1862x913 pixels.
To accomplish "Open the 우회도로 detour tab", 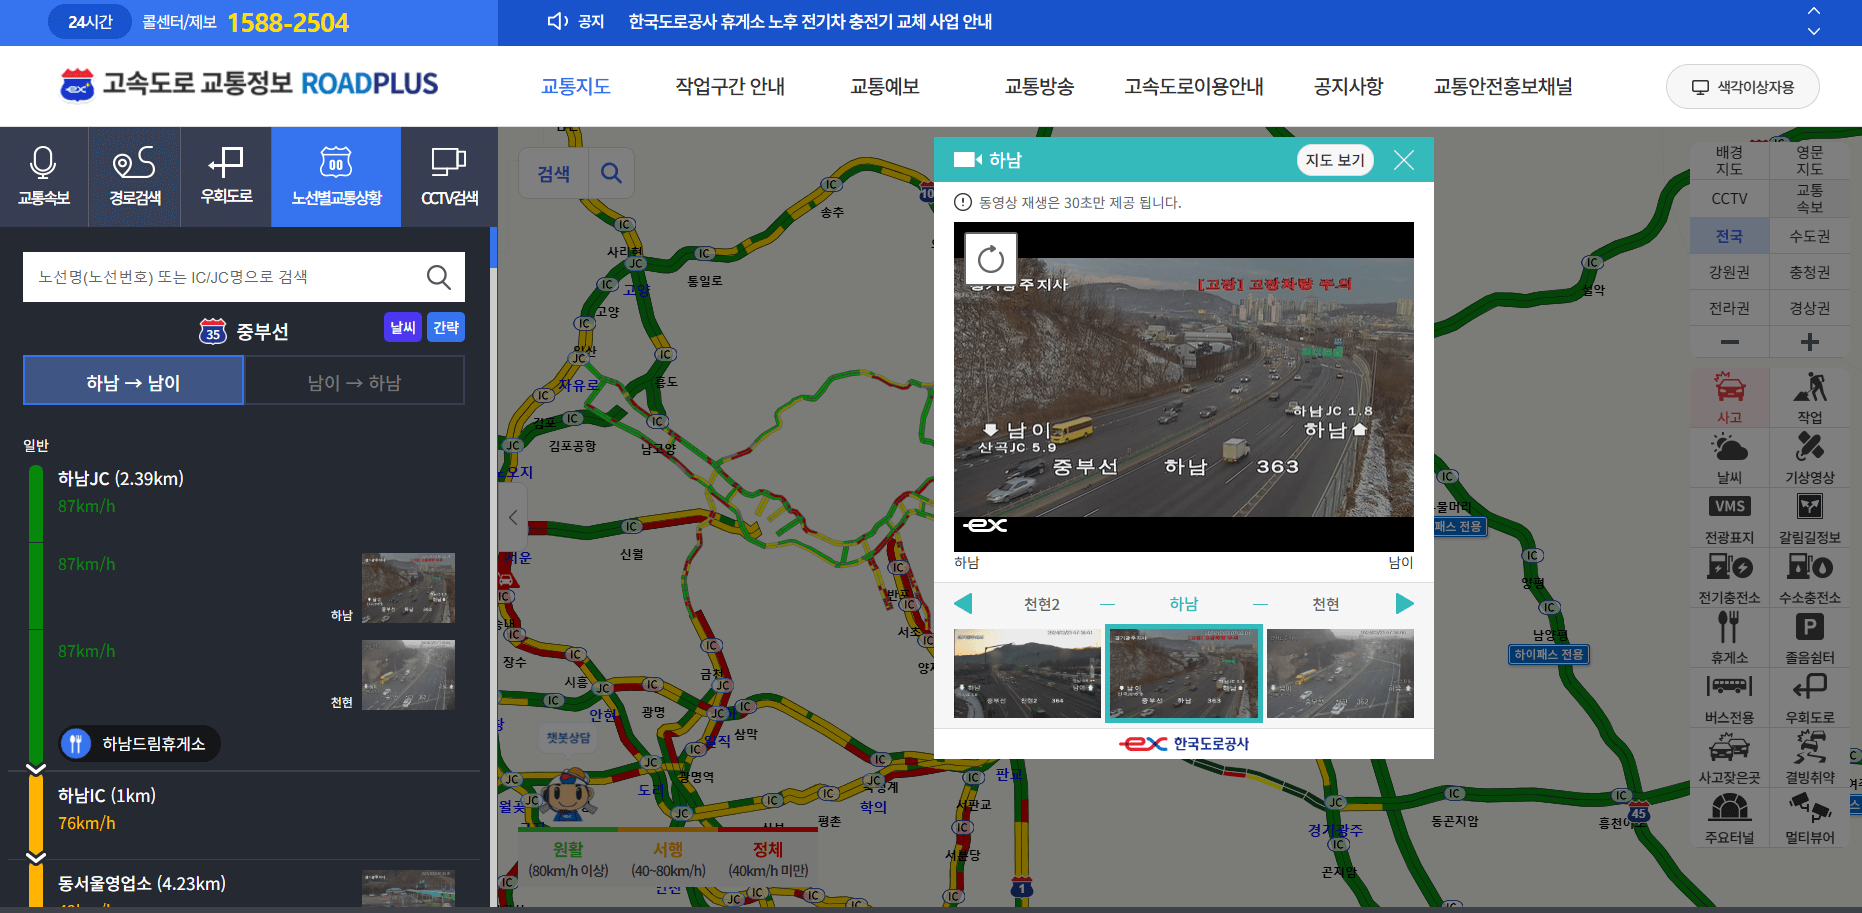I will [x=226, y=176].
